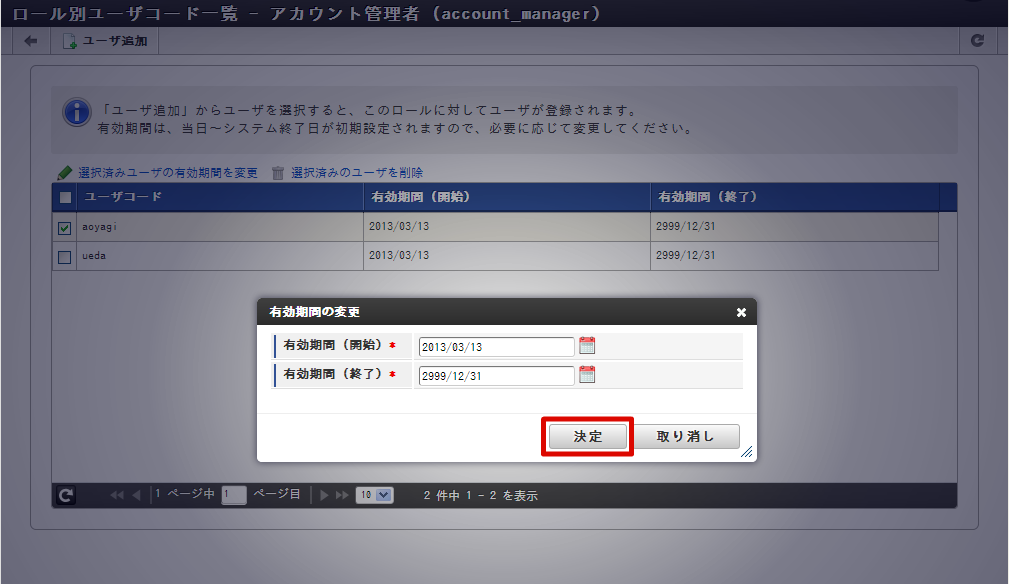Click the pager reload icon

(x=66, y=495)
